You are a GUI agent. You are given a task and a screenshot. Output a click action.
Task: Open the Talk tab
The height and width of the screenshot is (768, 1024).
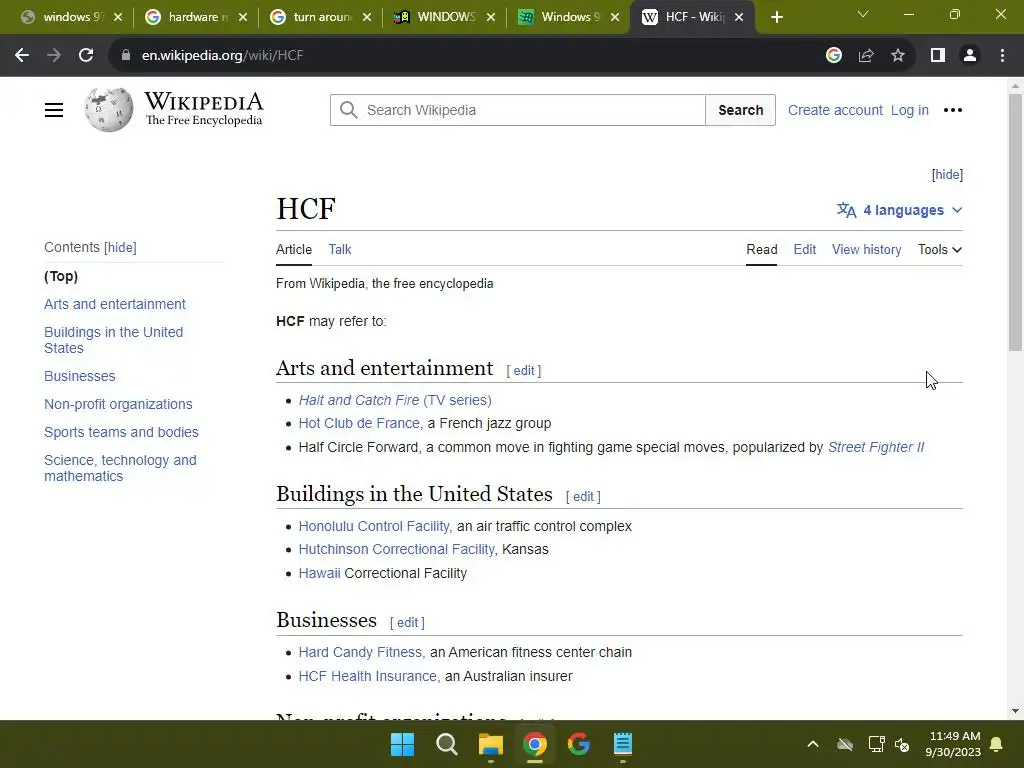pyautogui.click(x=340, y=249)
